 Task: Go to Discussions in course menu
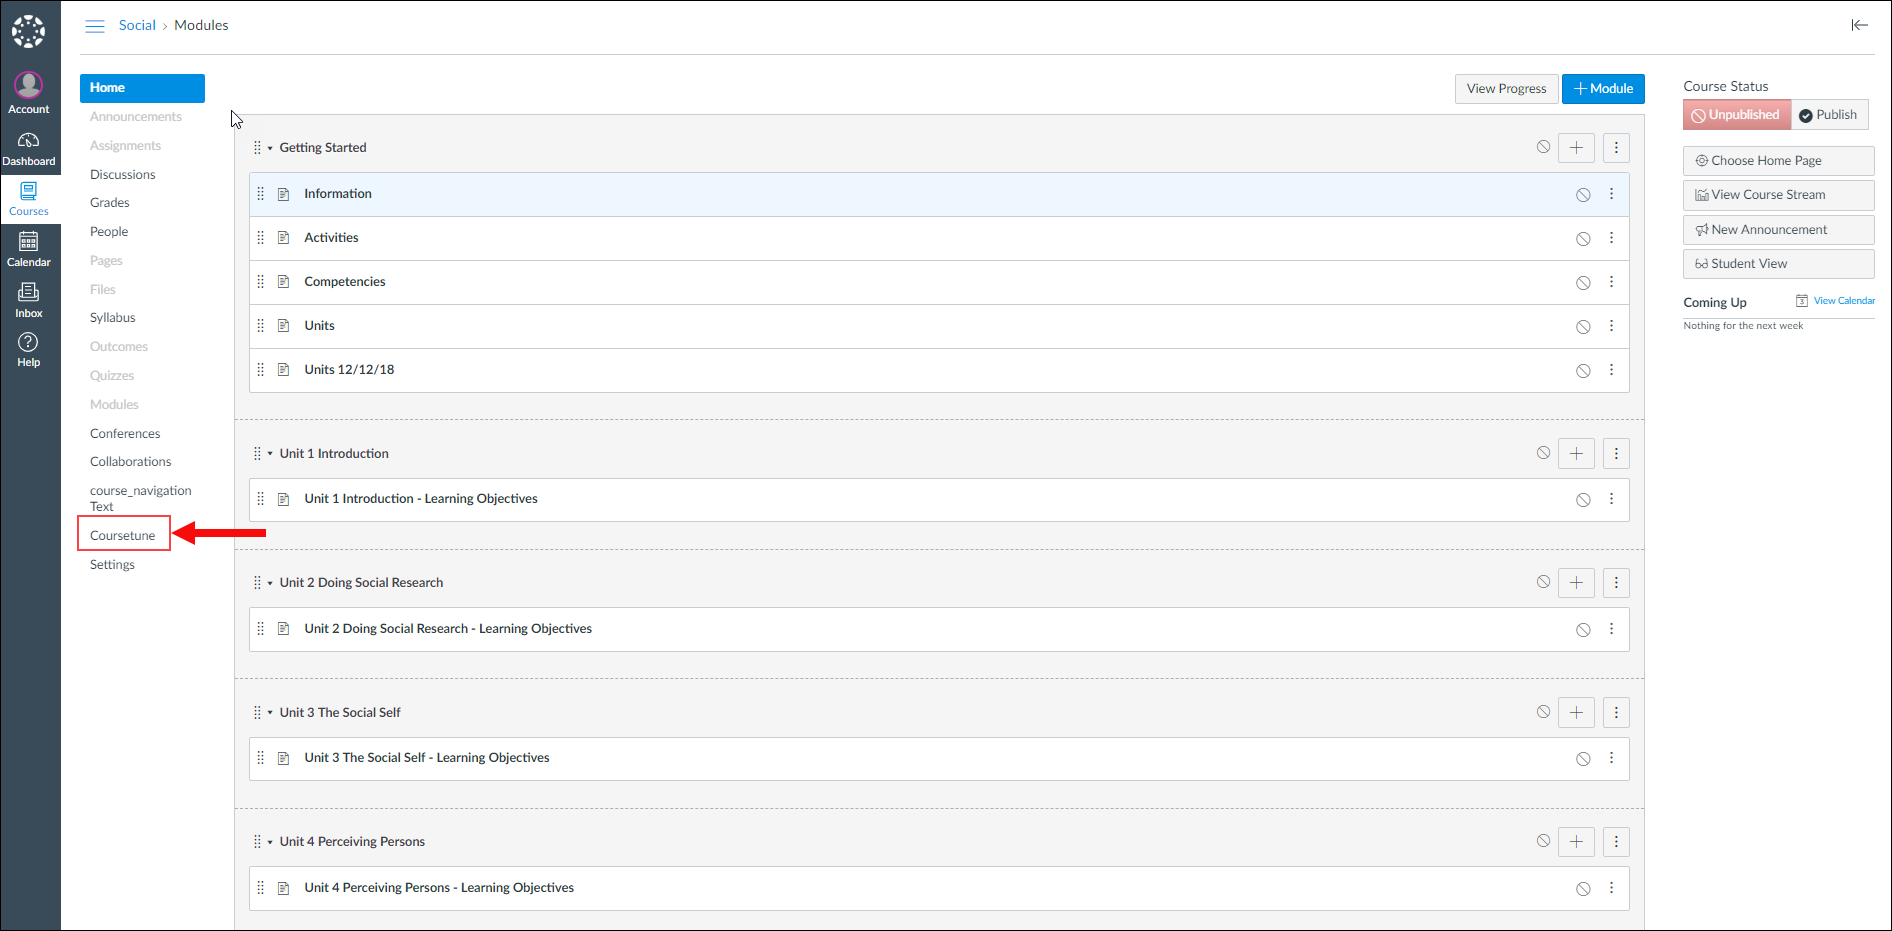[x=123, y=175]
